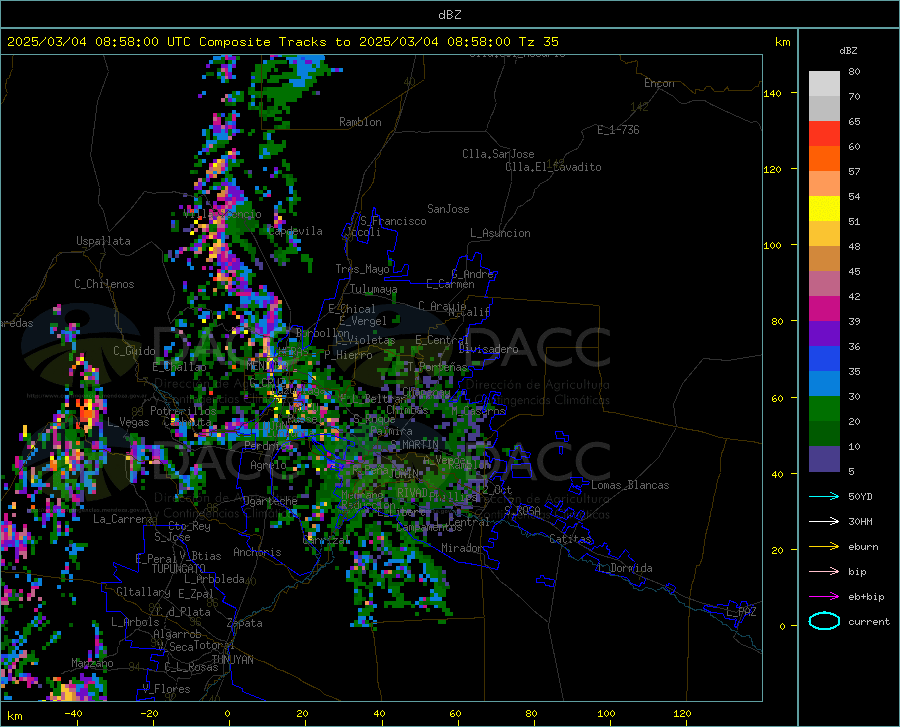900x727 pixels.
Task: Click the orange-red storm core near L_Vegas
Action: point(86,411)
